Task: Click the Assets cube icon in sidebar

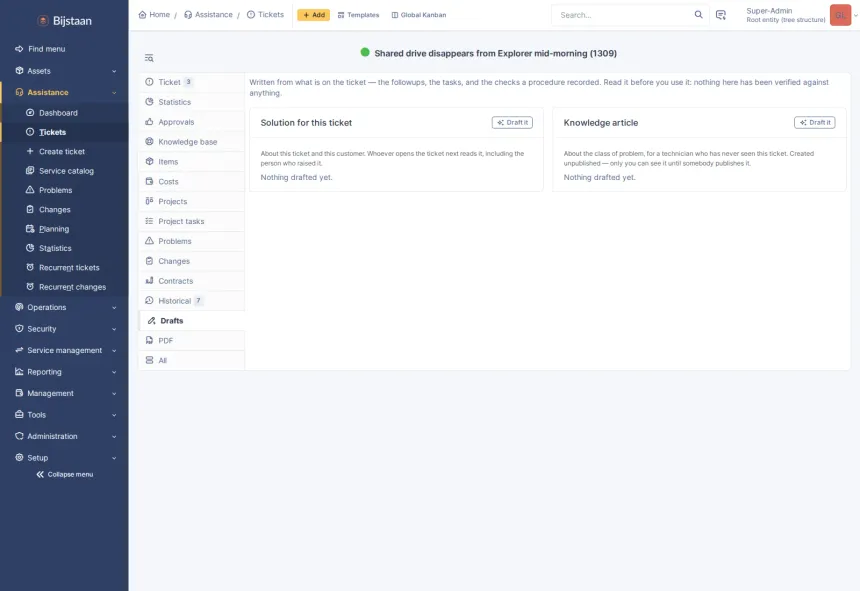Action: [x=19, y=71]
